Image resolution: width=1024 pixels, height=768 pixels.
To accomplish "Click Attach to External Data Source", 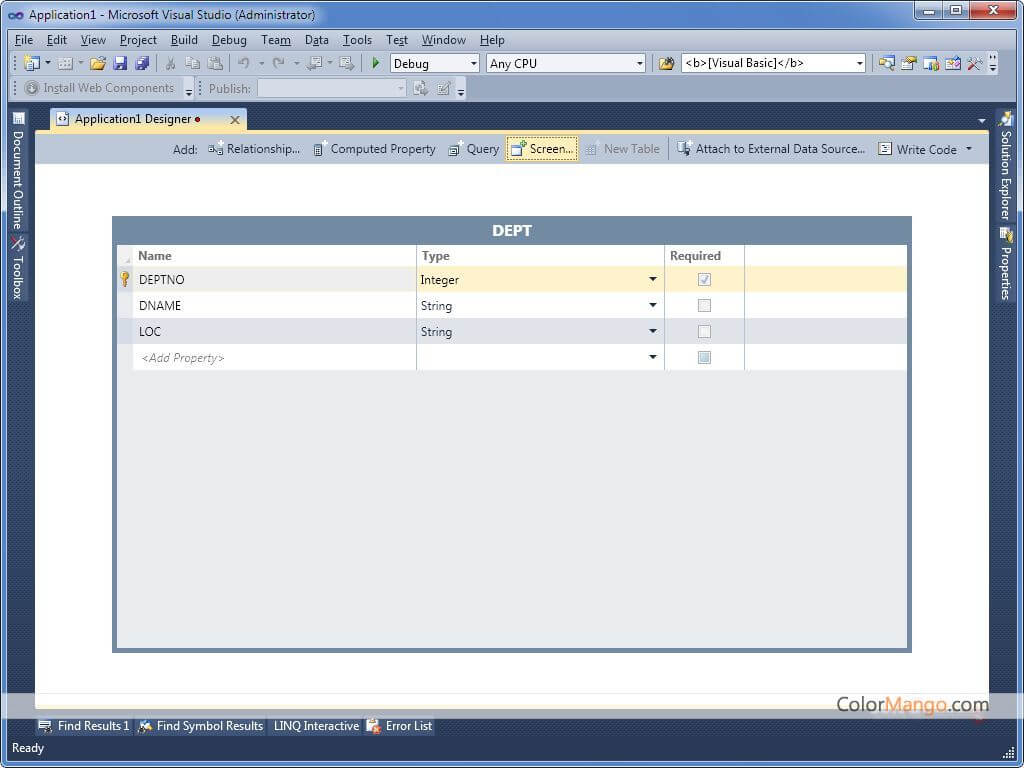I will click(770, 149).
